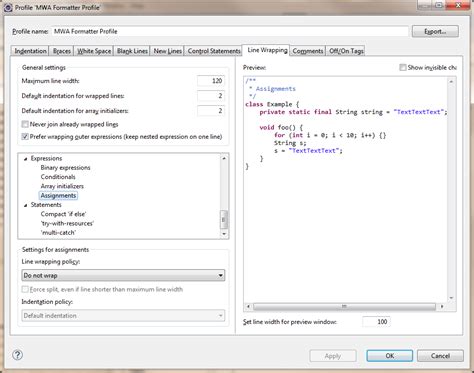Click the Apply button
This screenshot has width=474, height=373.
tap(333, 356)
